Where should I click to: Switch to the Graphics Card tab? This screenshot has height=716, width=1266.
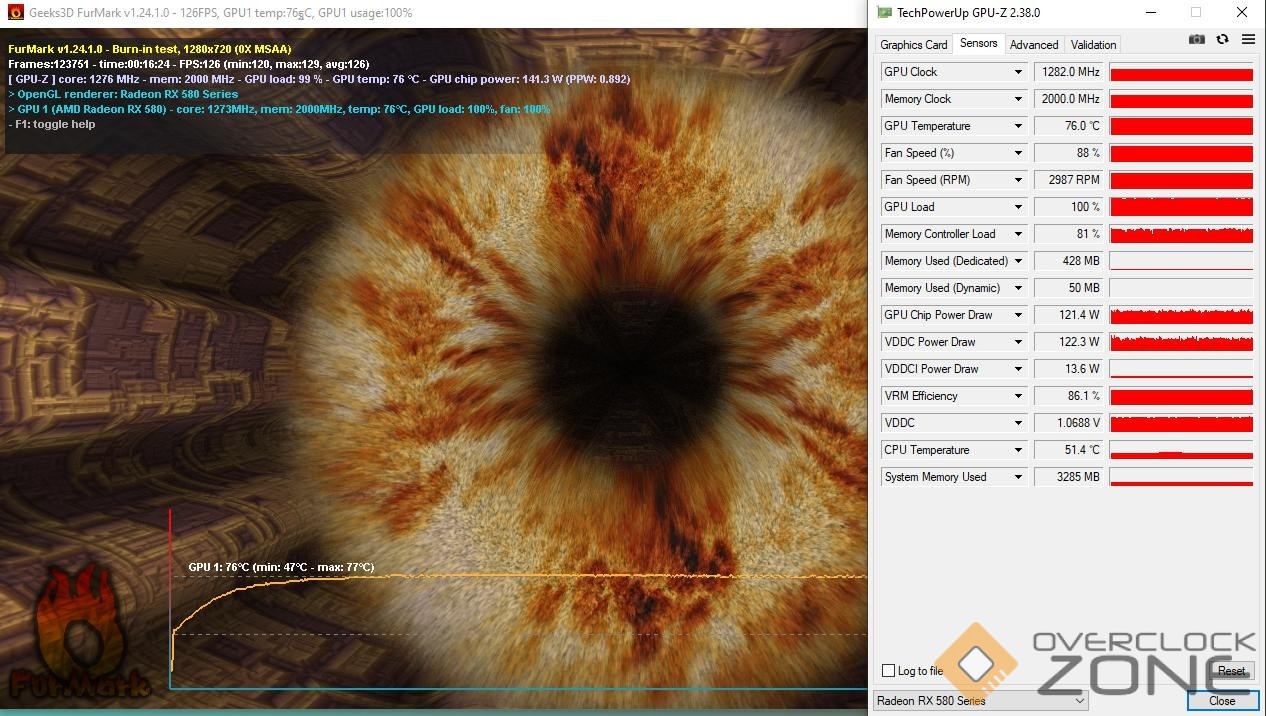coord(913,45)
